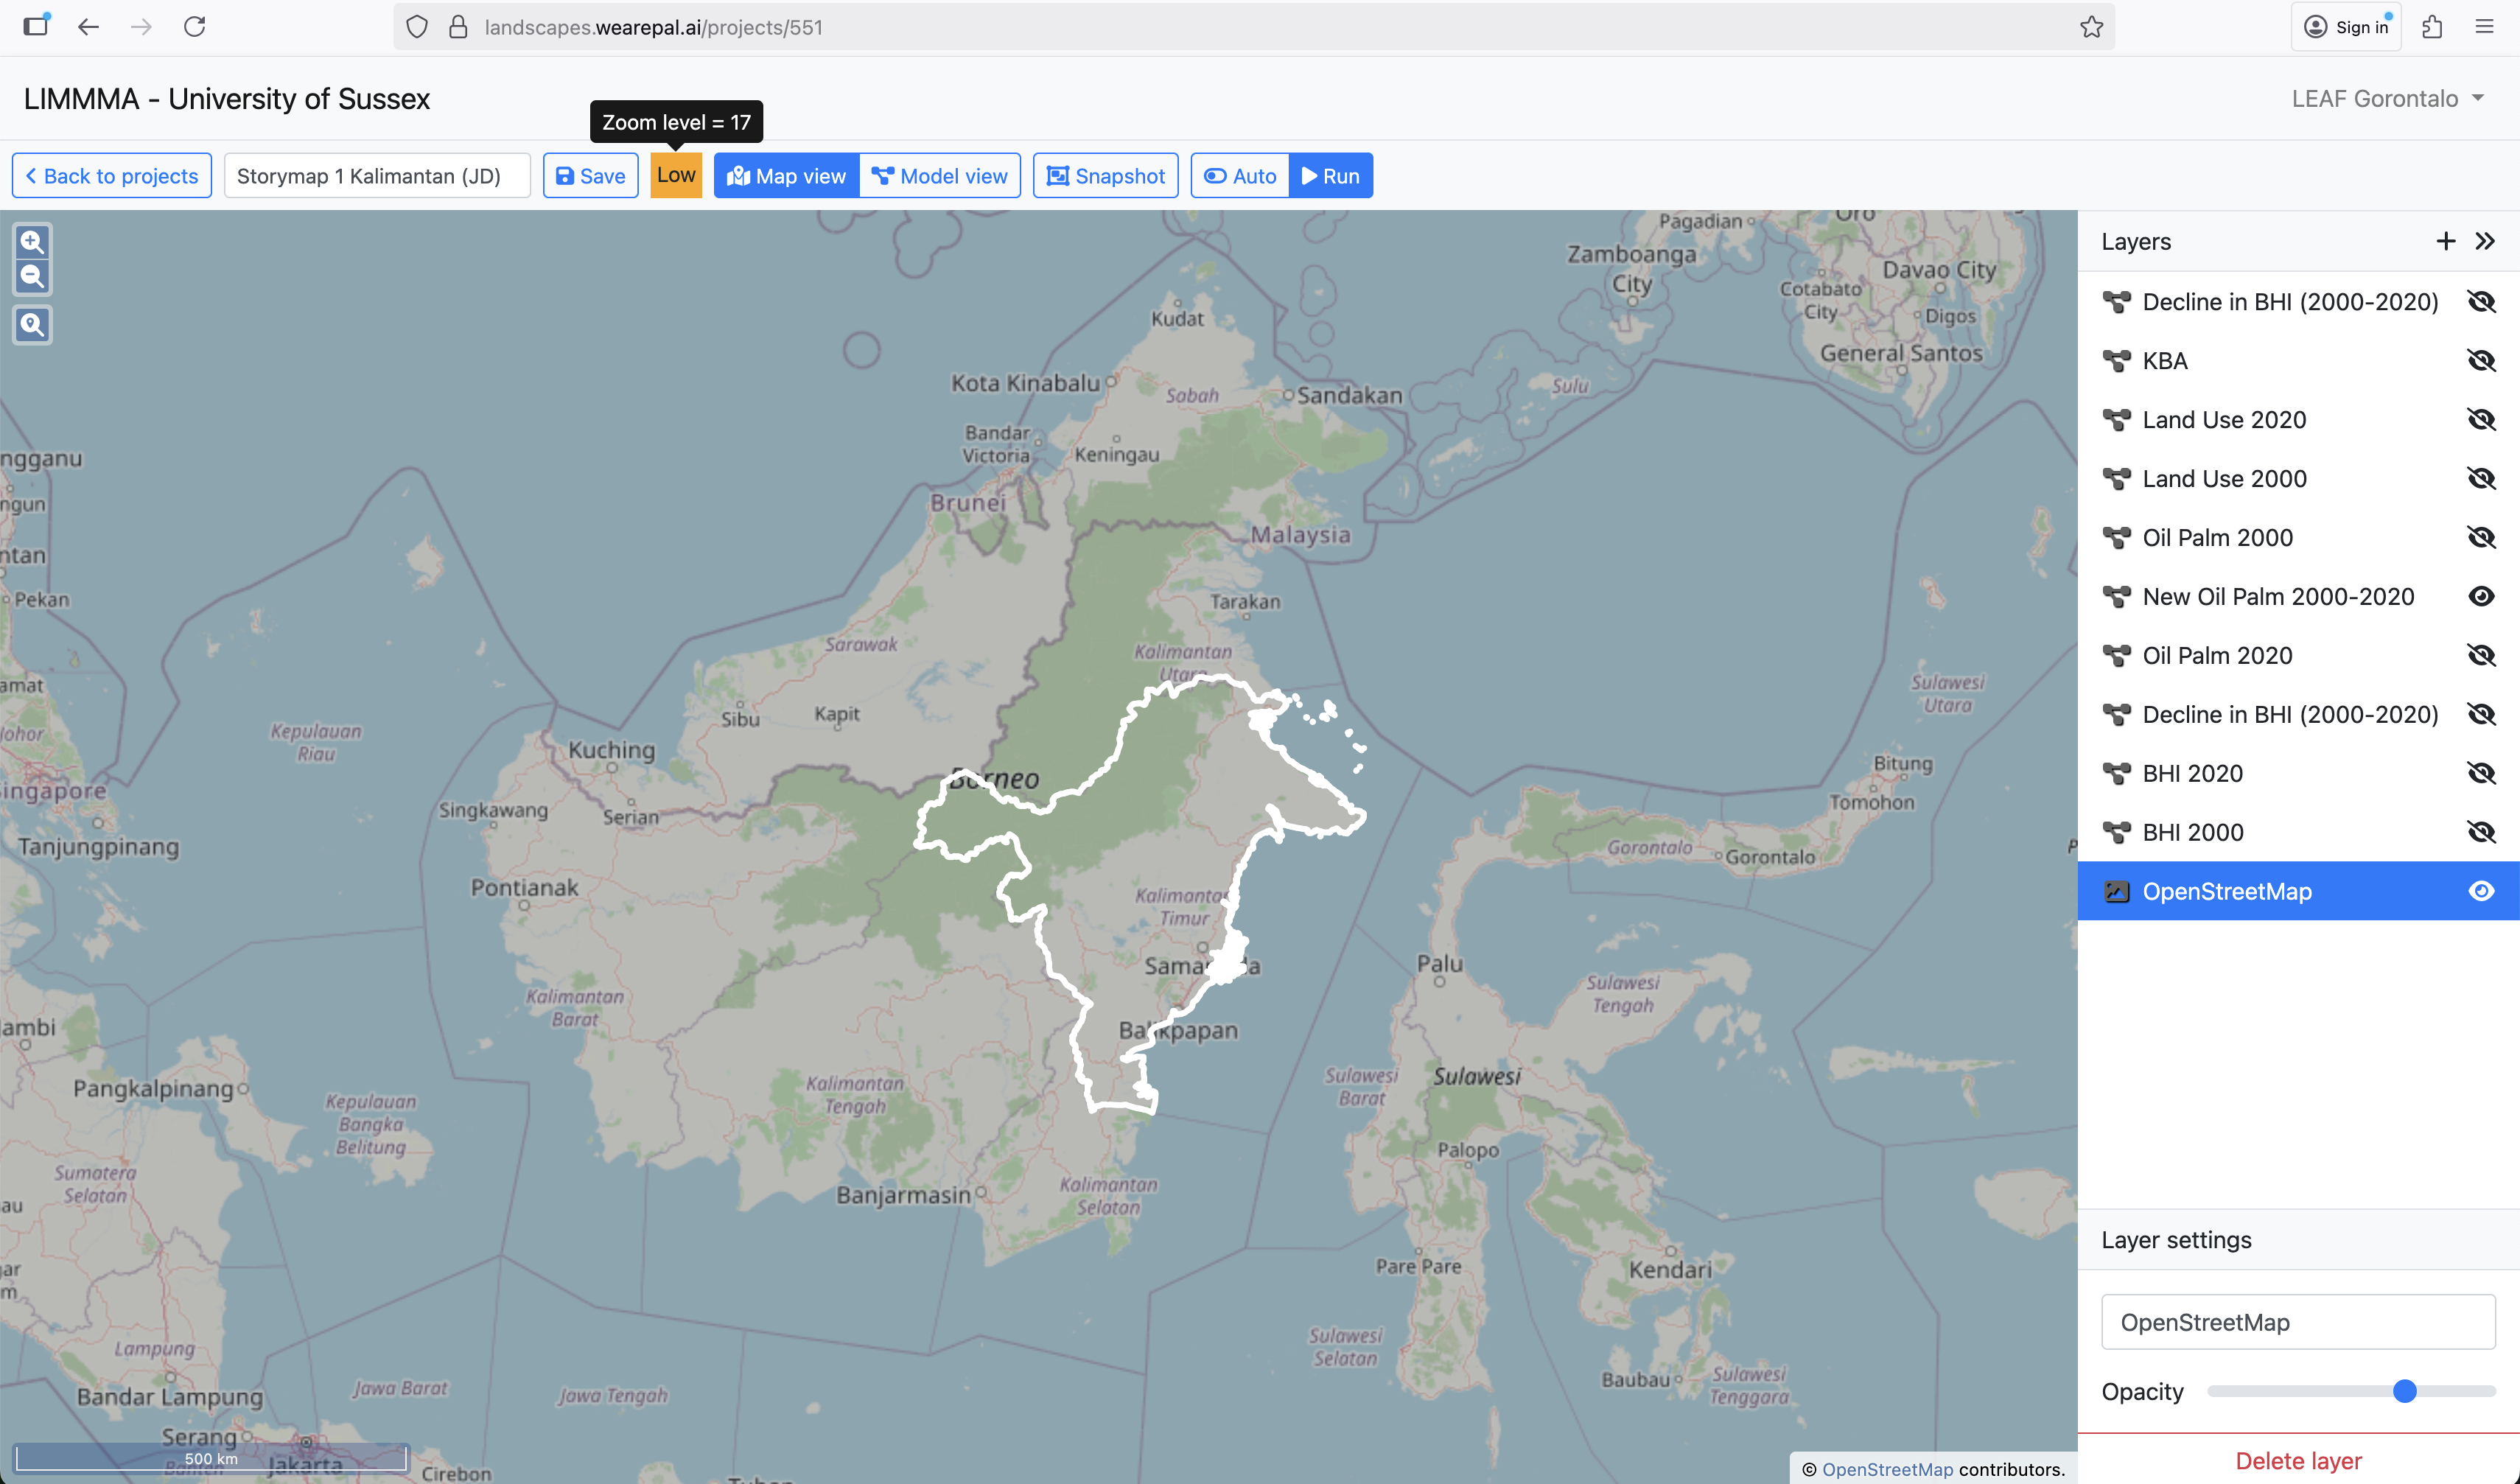
Task: Hide the New Oil Palm 2000-2020 layer
Action: (x=2481, y=597)
